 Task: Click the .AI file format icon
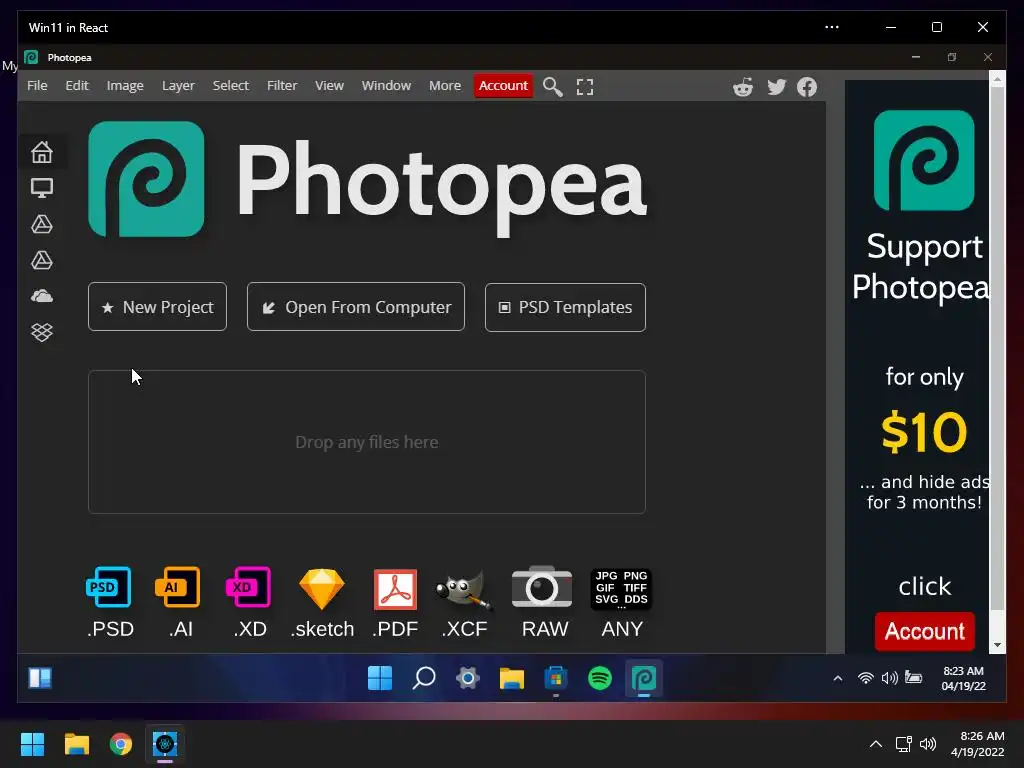[x=178, y=586]
